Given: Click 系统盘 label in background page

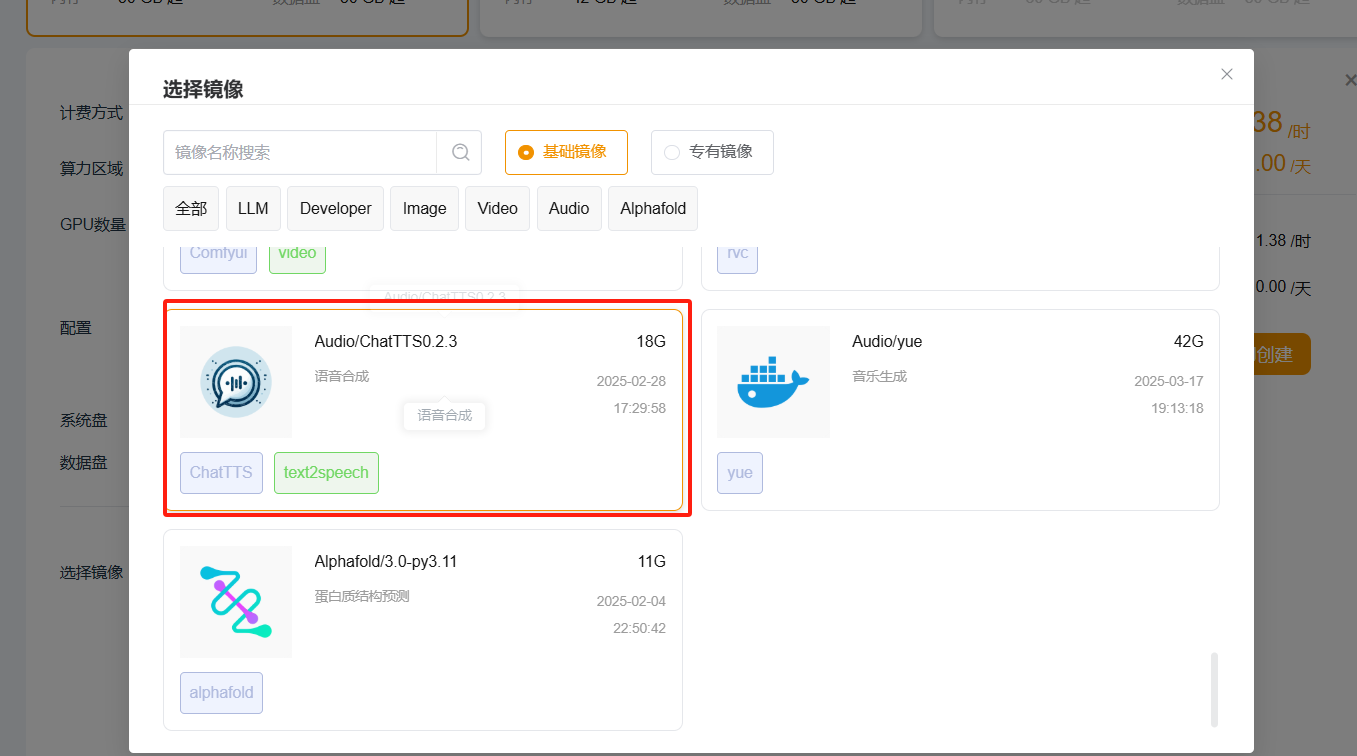Looking at the screenshot, I should click(x=84, y=421).
